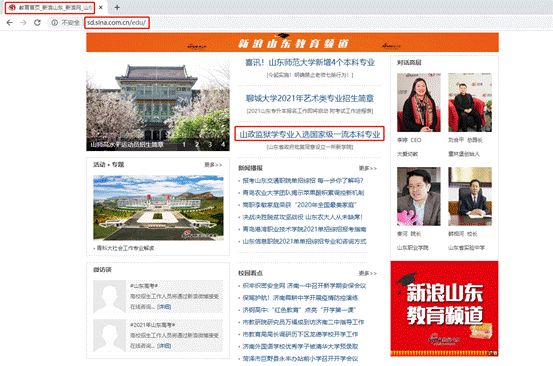Expand 更多>> next to 新闻播报
Image resolution: width=553 pixels, height=366 pixels.
pyautogui.click(x=367, y=168)
